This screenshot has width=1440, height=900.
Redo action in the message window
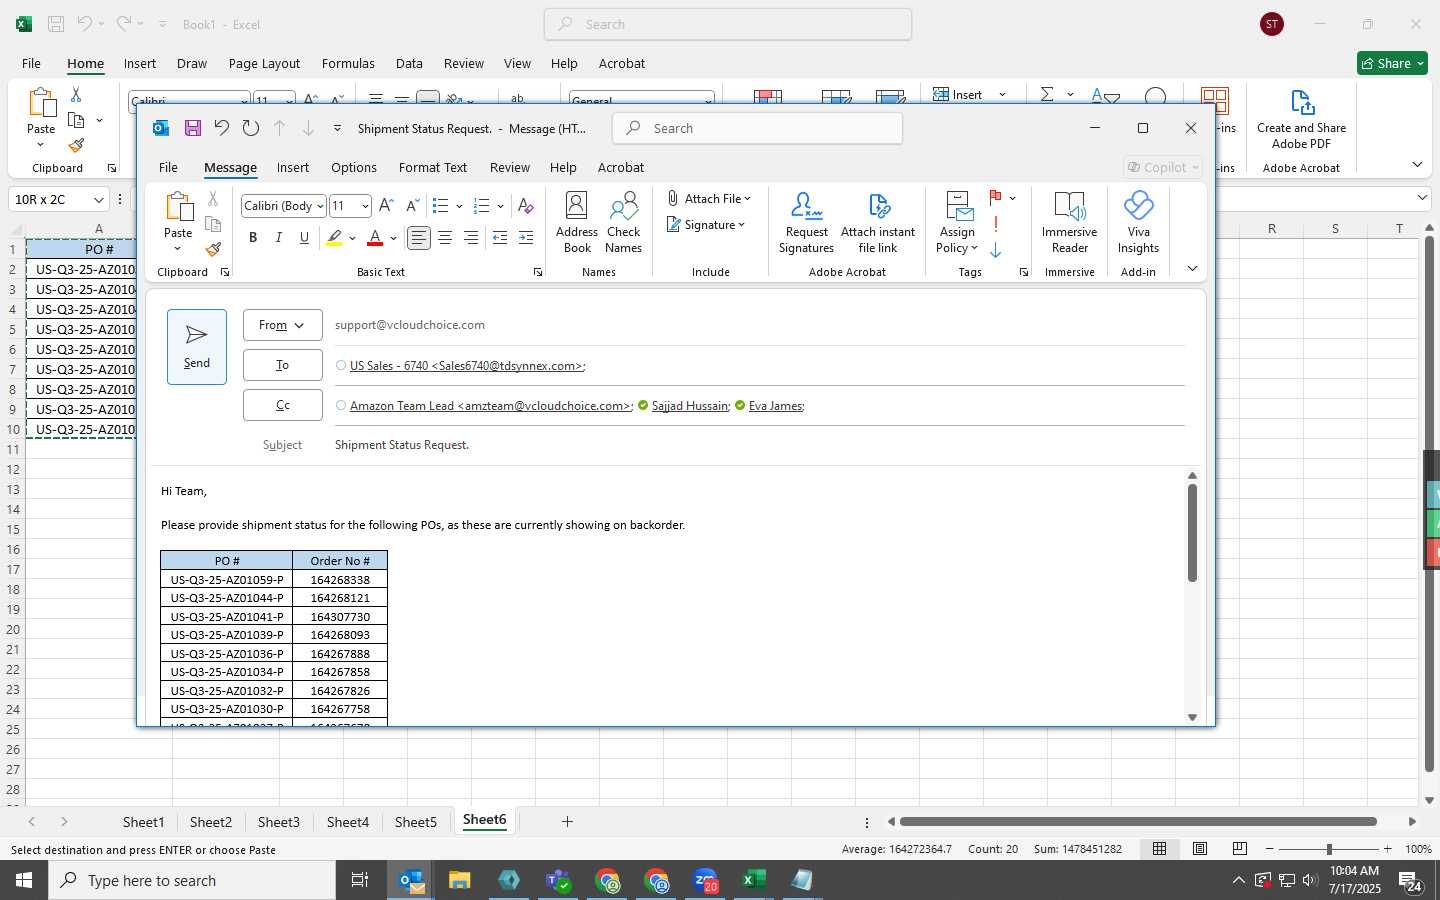pos(251,128)
